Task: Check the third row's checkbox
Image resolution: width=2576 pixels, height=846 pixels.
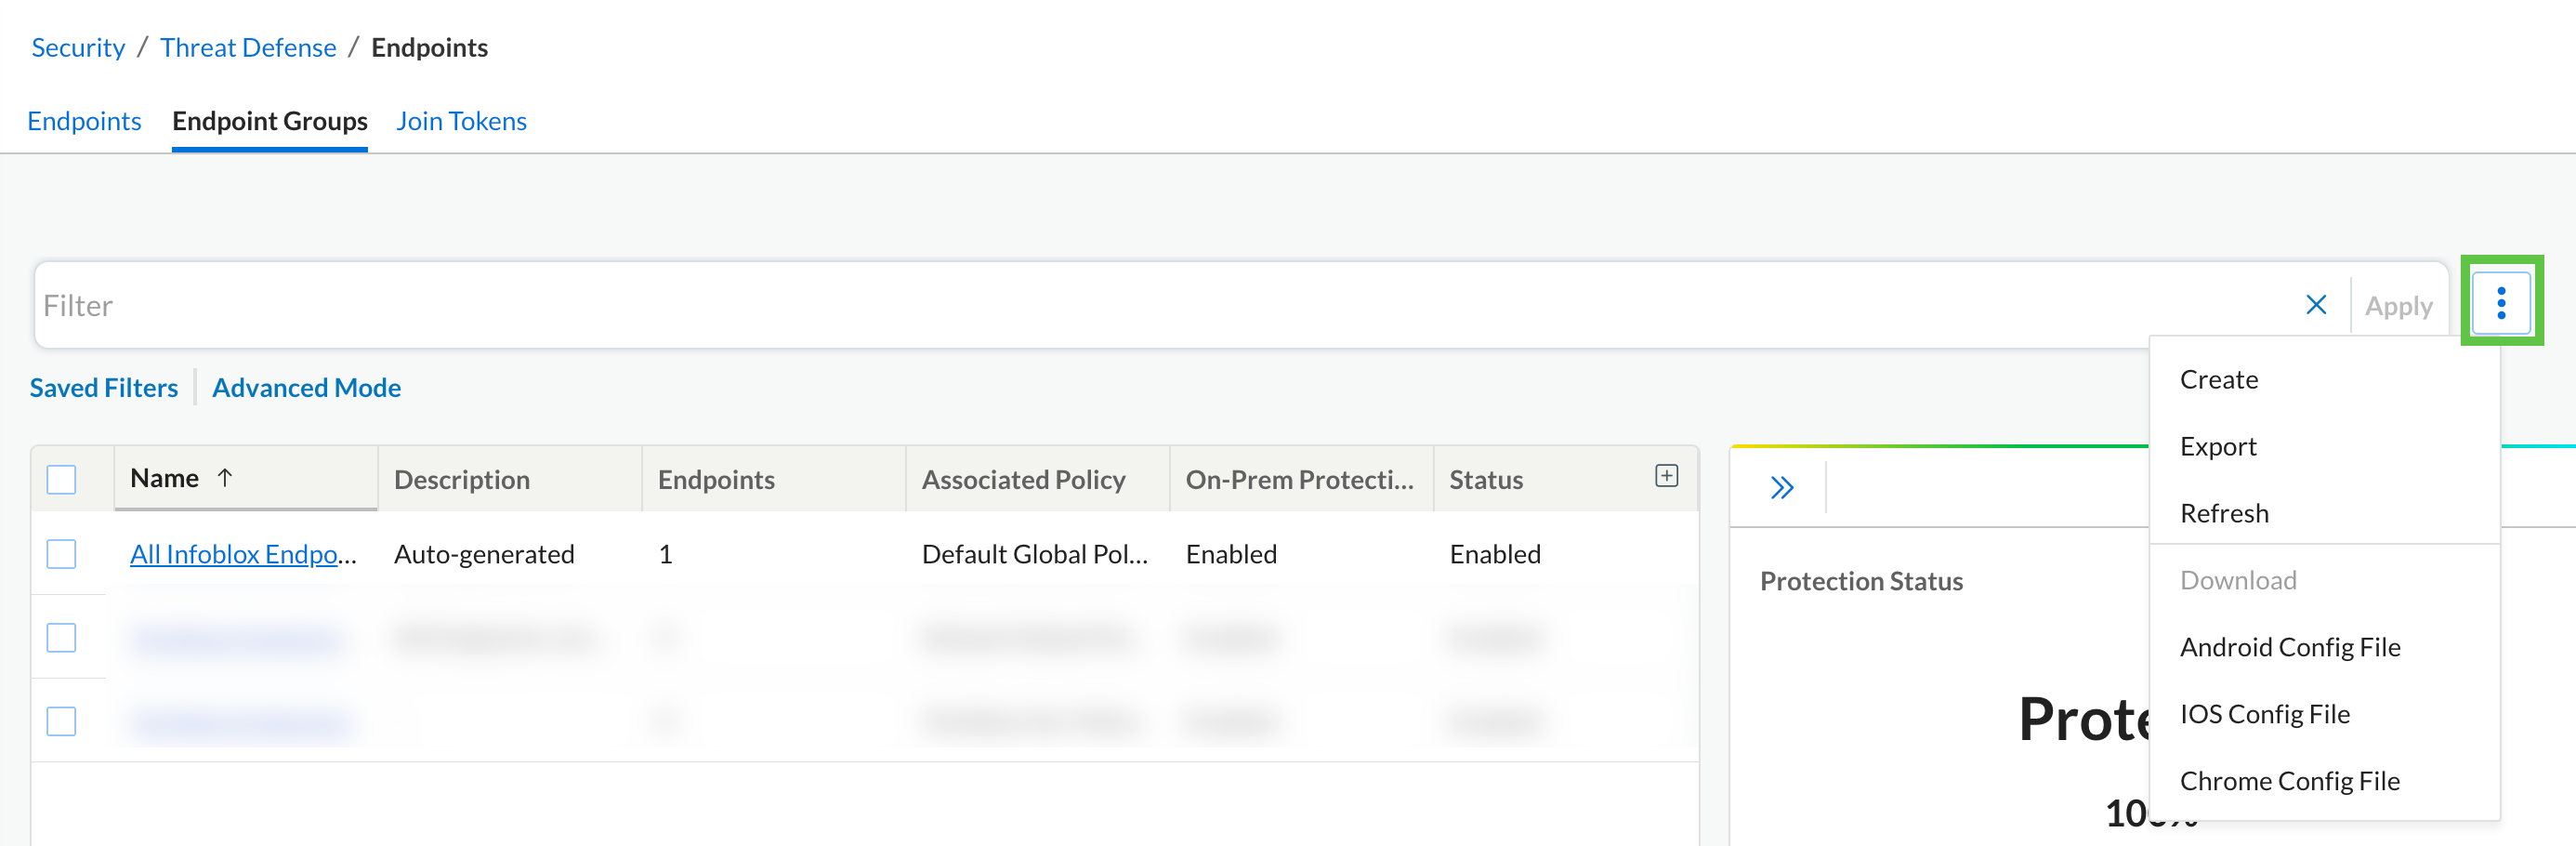Action: [x=61, y=721]
